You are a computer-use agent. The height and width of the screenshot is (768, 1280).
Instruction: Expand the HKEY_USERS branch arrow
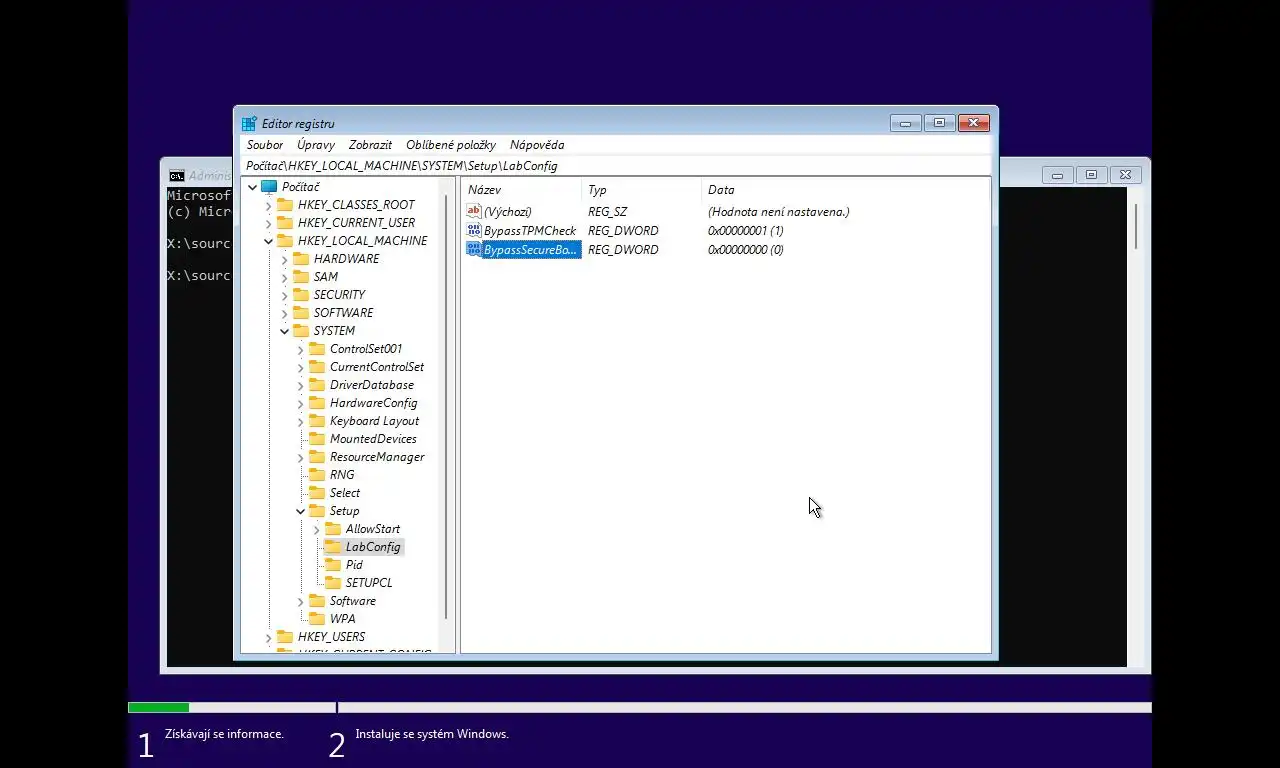(x=269, y=637)
